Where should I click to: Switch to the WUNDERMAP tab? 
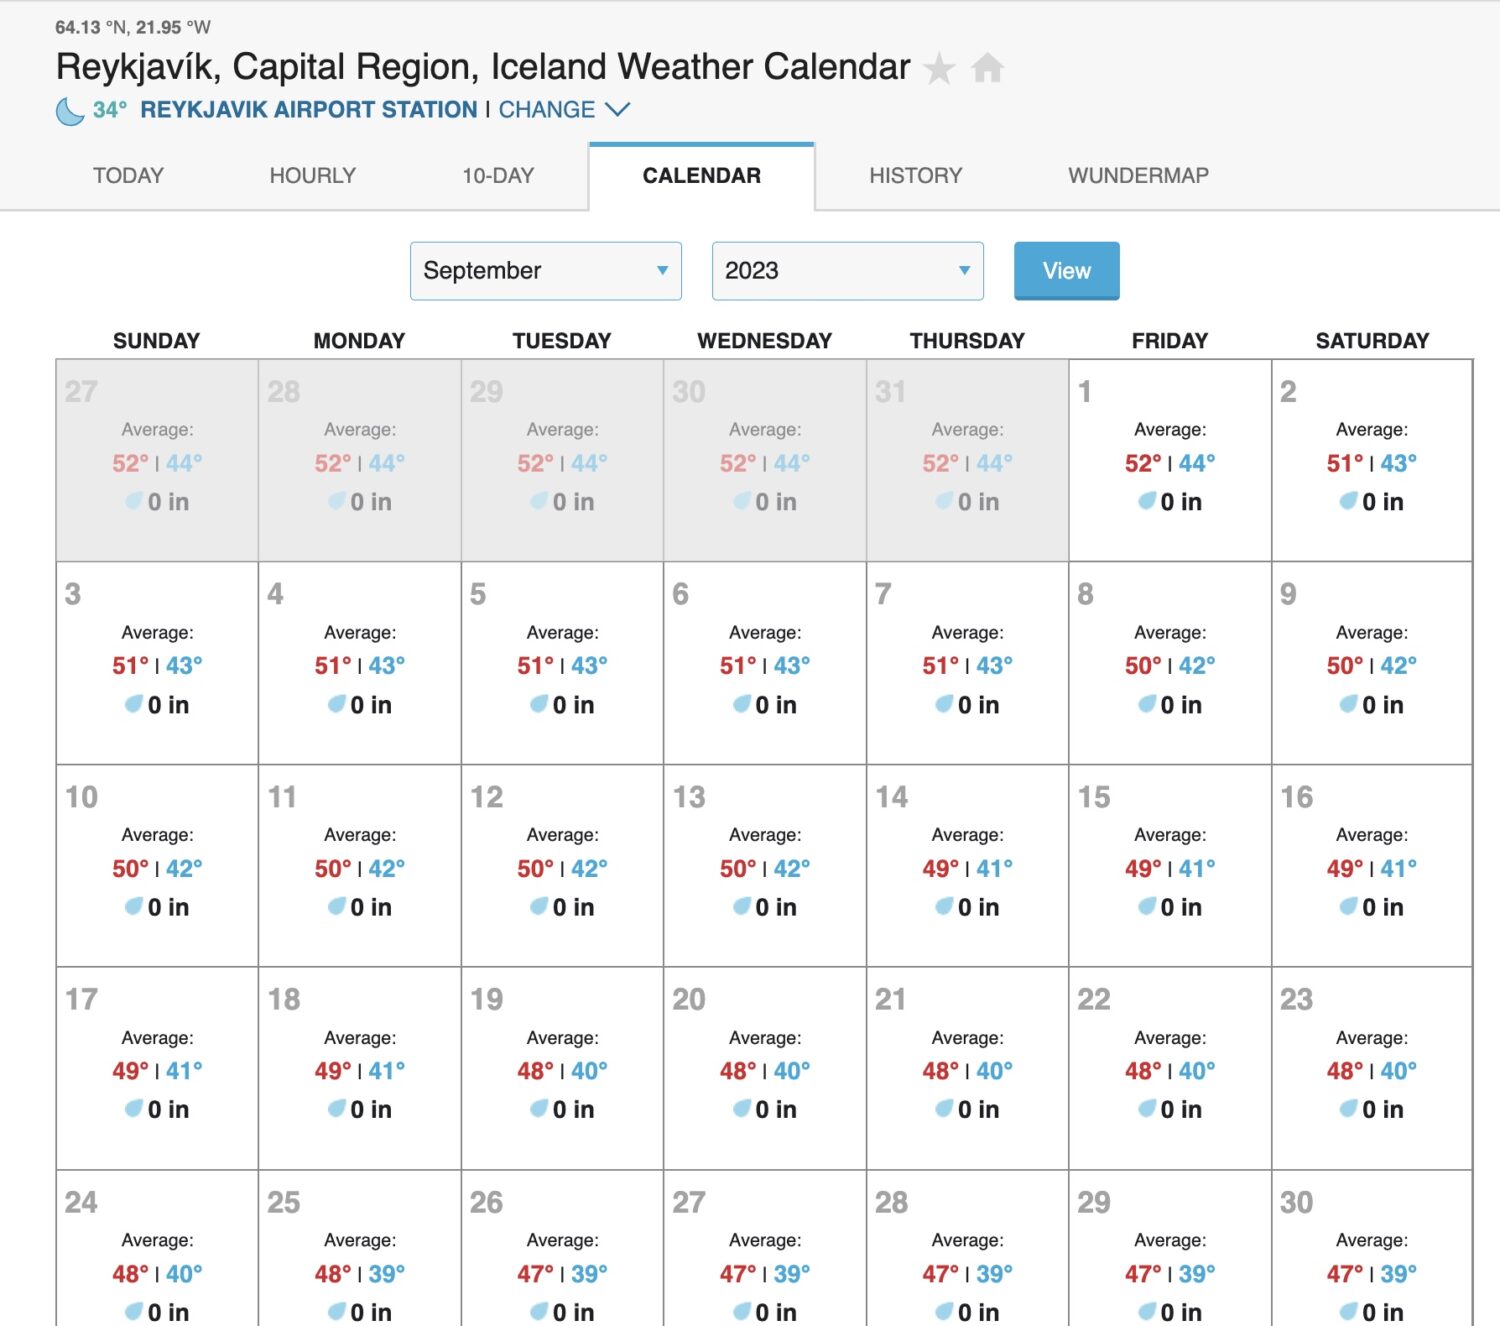pos(1139,175)
